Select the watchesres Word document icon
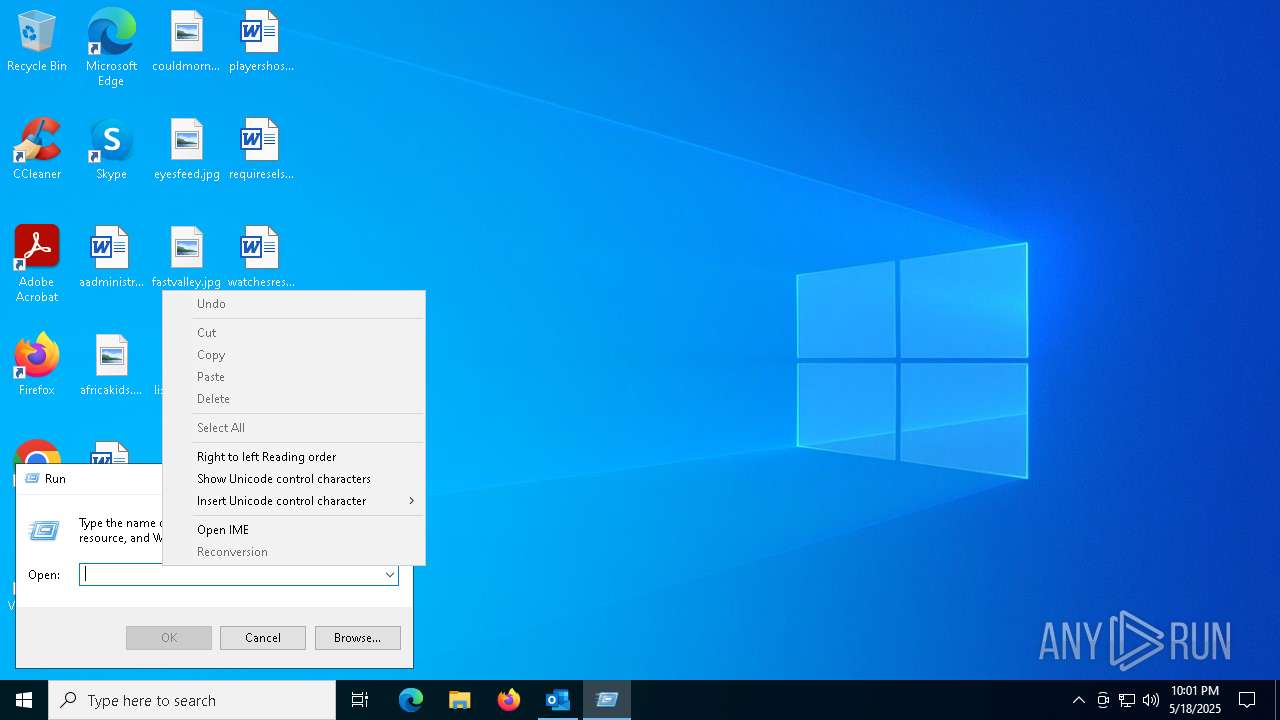 [261, 258]
